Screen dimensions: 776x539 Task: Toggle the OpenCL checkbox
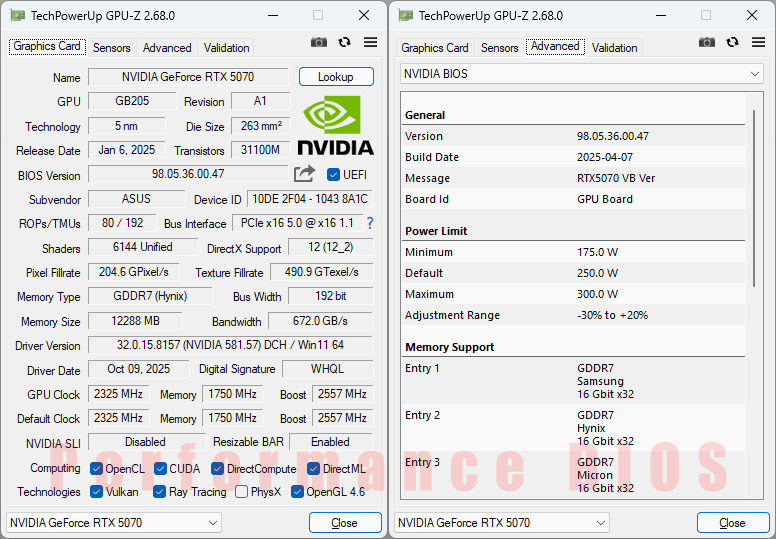tap(97, 469)
